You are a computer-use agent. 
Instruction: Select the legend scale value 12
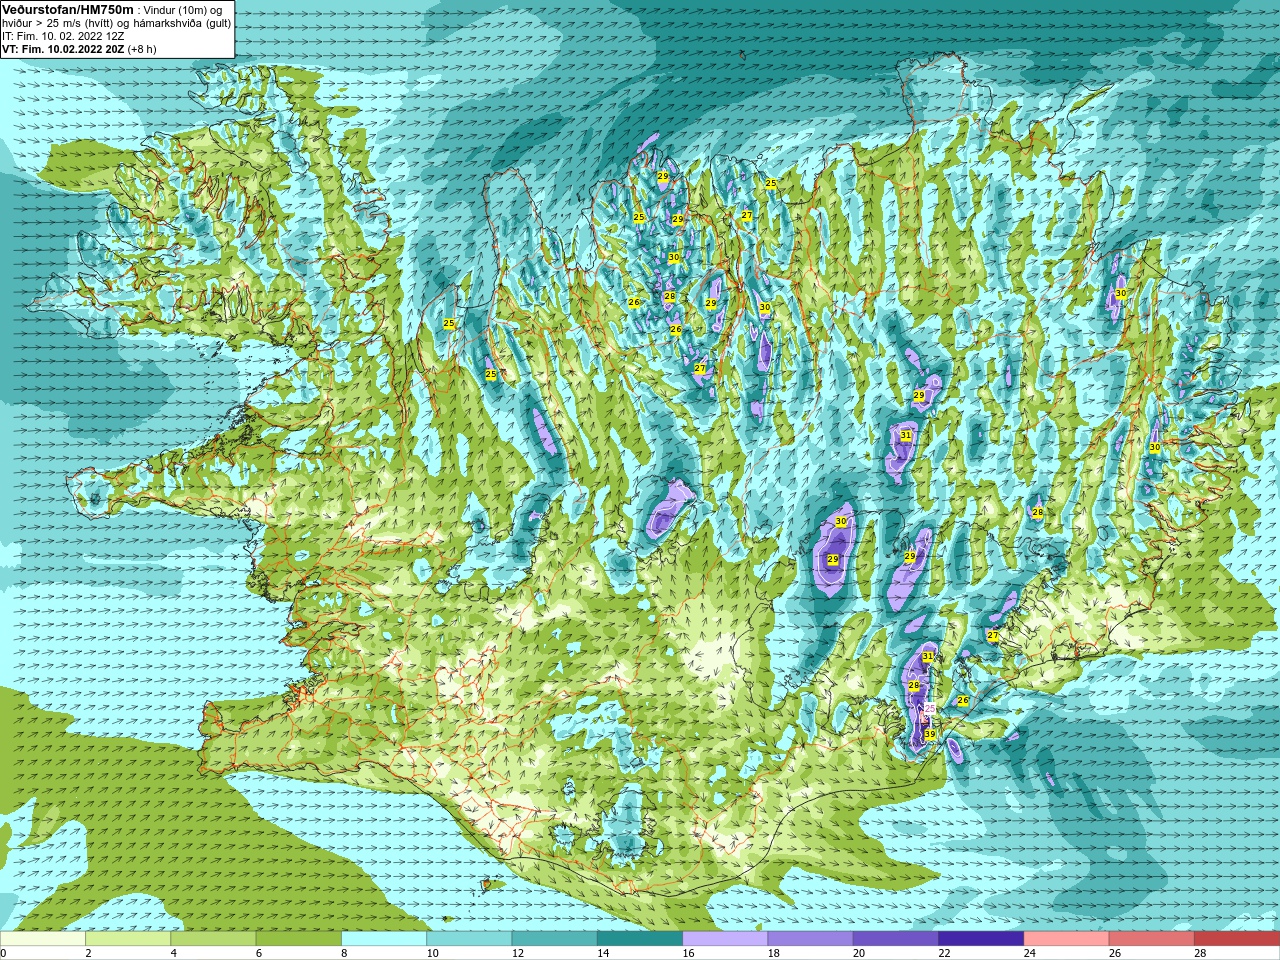[518, 953]
